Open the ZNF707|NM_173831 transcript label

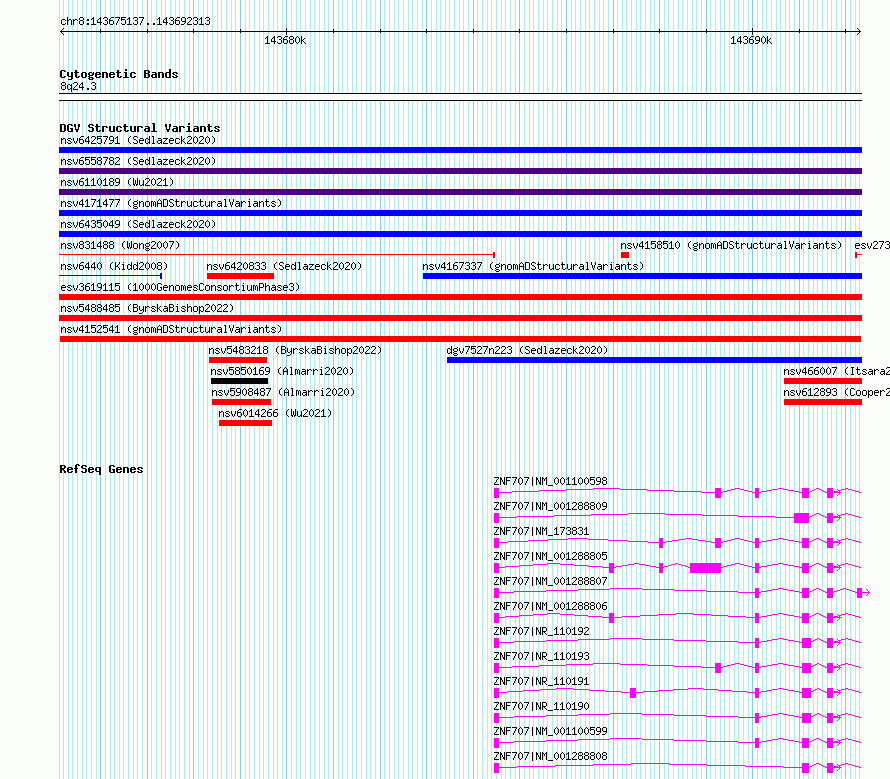click(541, 531)
